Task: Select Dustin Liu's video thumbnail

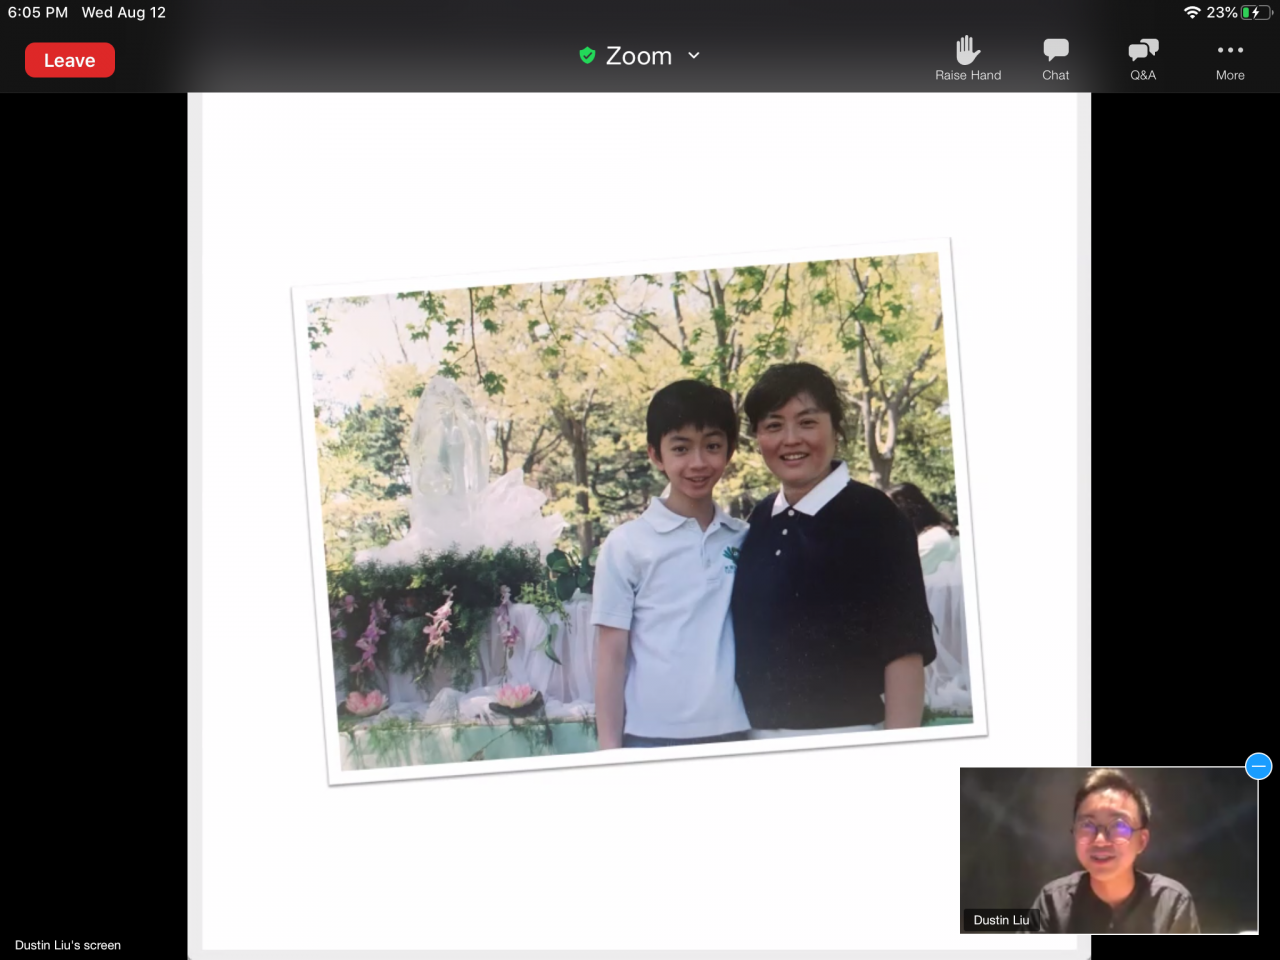Action: pos(1109,850)
